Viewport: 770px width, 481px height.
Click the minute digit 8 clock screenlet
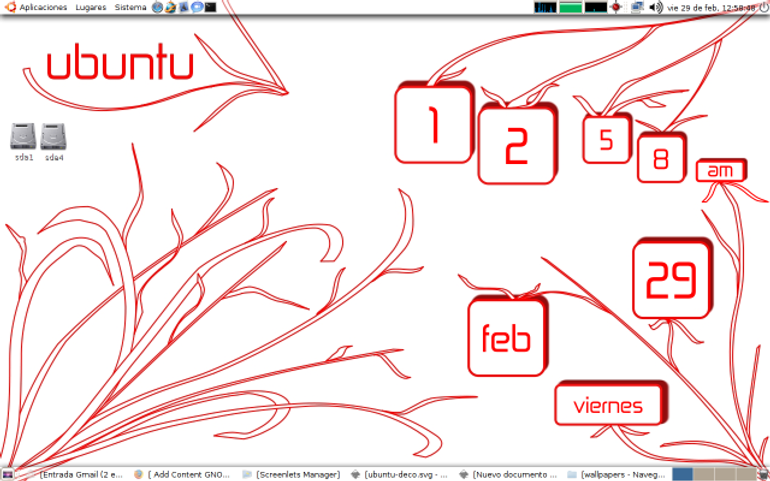661,158
